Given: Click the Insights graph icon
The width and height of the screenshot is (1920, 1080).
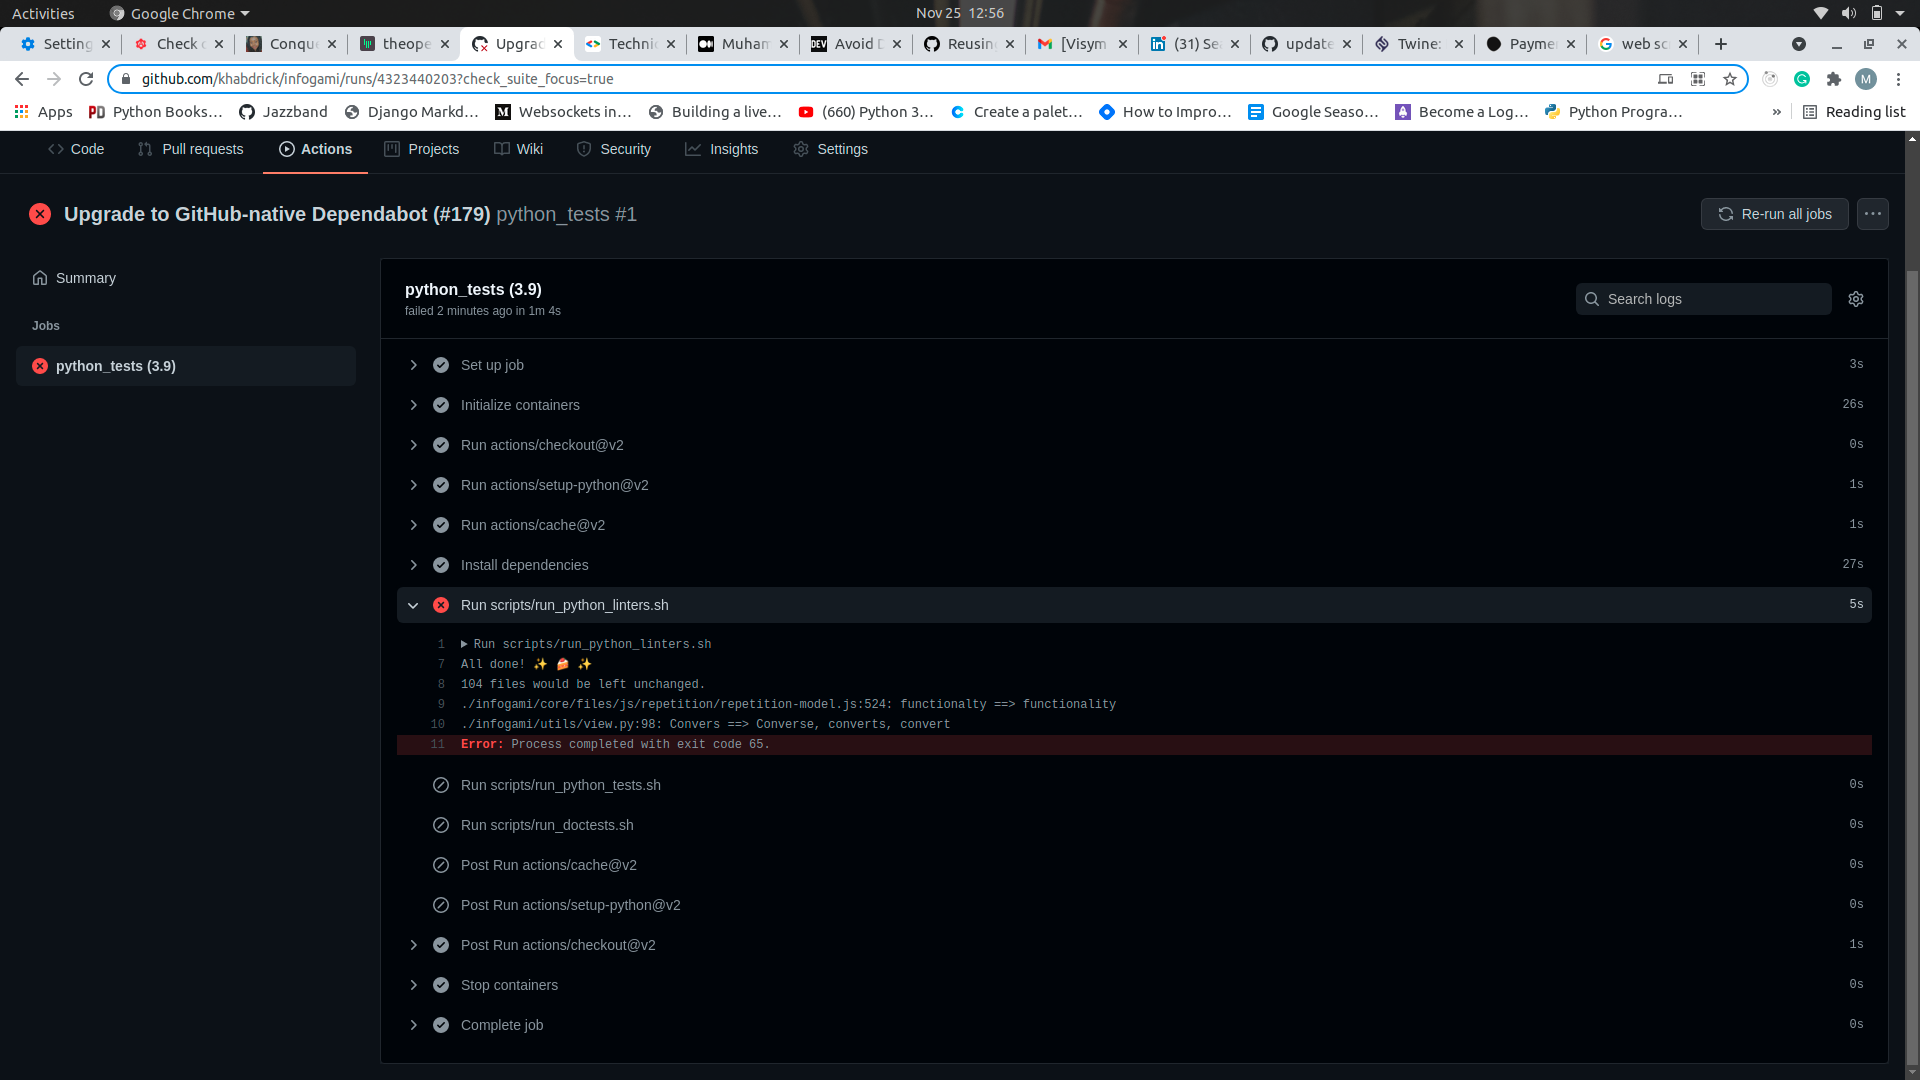Looking at the screenshot, I should [694, 149].
